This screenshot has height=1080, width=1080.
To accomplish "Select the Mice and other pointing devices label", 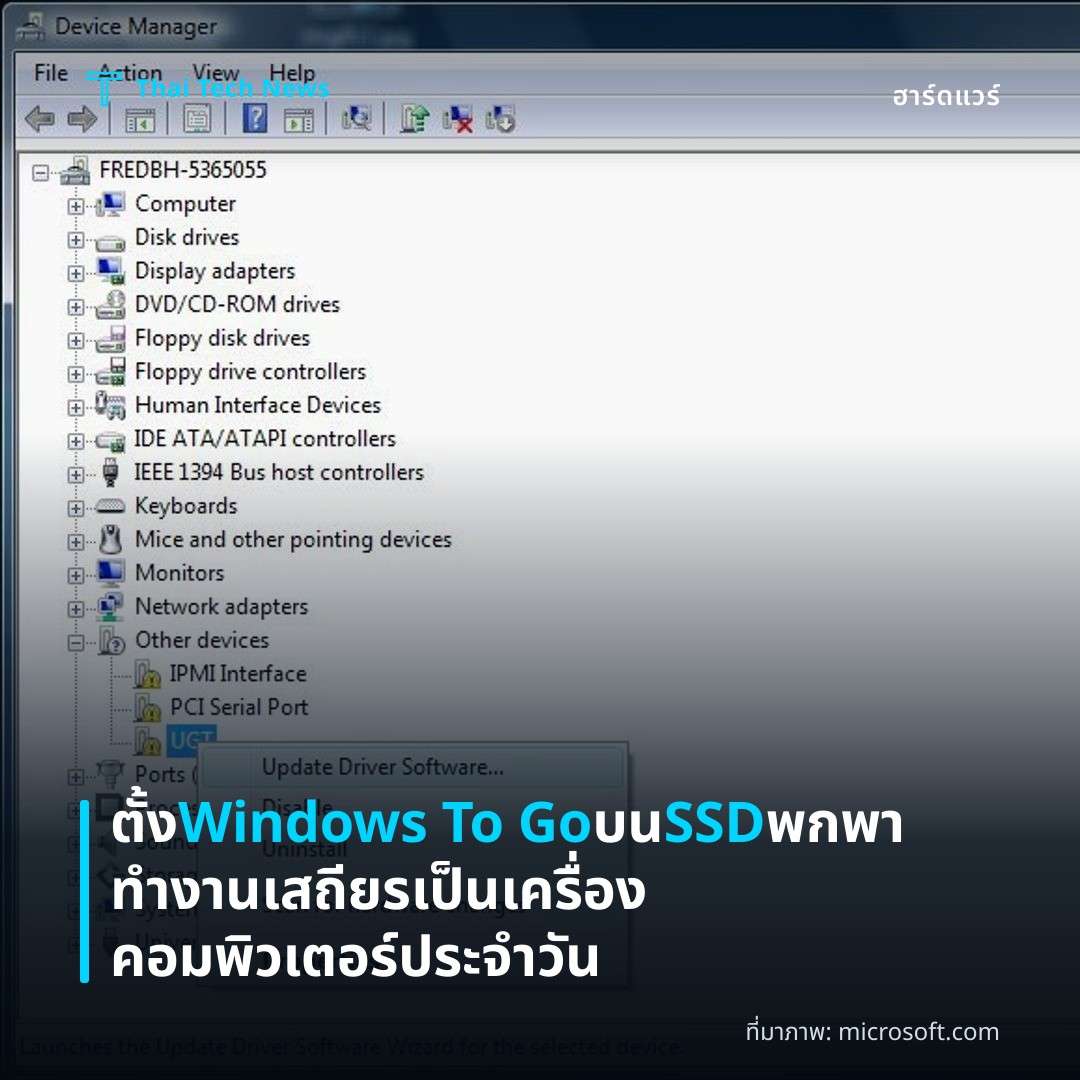I will pos(293,539).
